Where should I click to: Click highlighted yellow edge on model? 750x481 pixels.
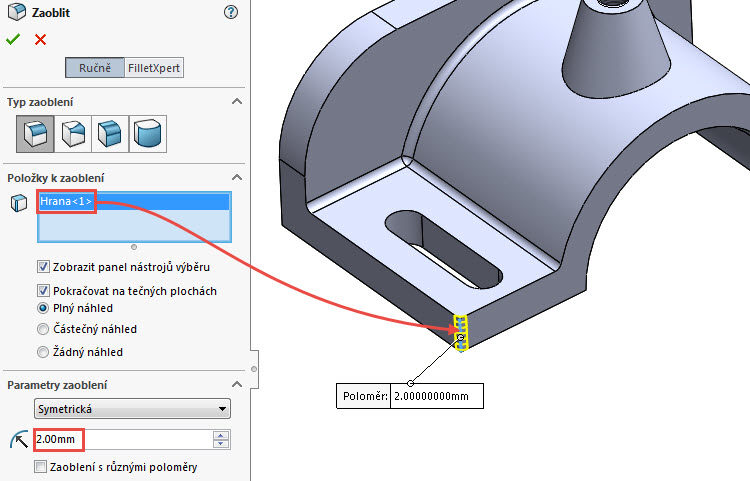[461, 333]
